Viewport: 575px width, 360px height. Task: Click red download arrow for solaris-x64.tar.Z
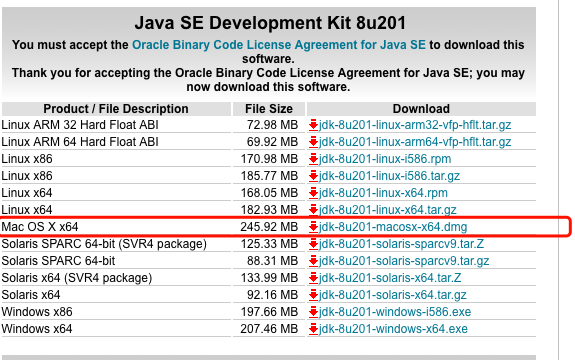(x=313, y=278)
